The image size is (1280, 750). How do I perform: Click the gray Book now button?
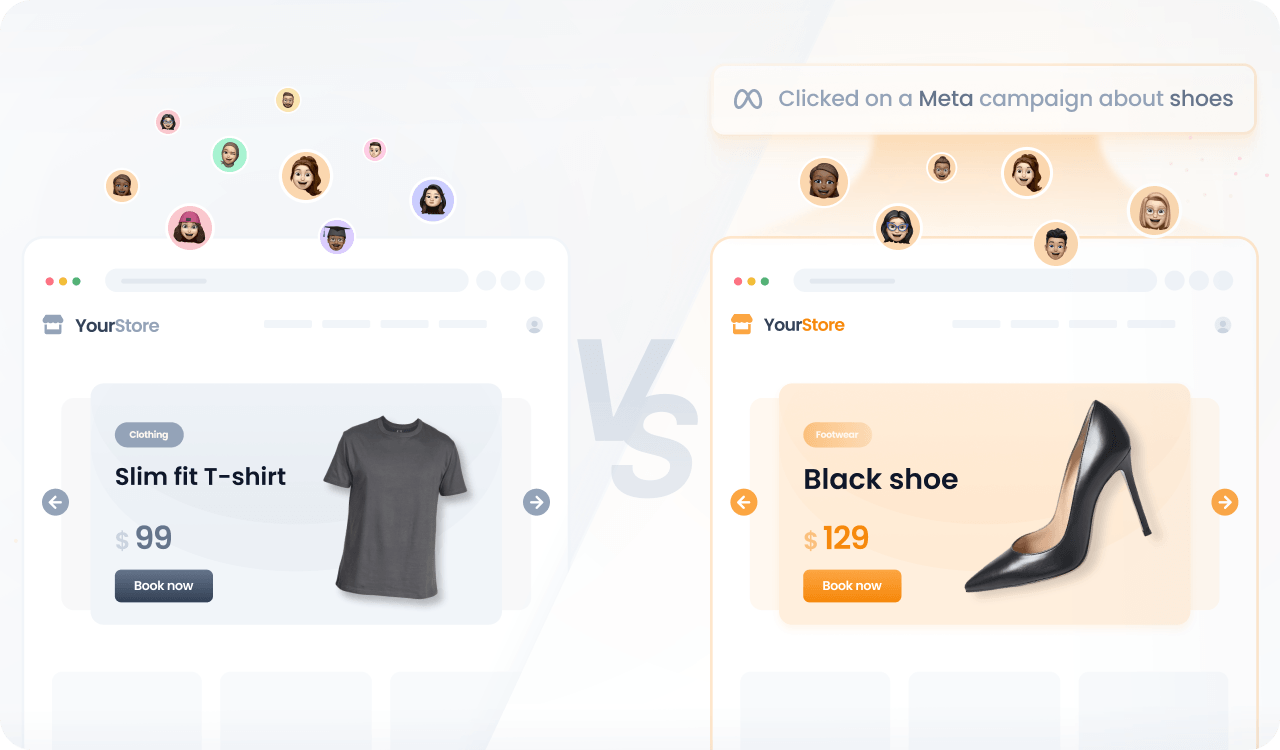164,586
